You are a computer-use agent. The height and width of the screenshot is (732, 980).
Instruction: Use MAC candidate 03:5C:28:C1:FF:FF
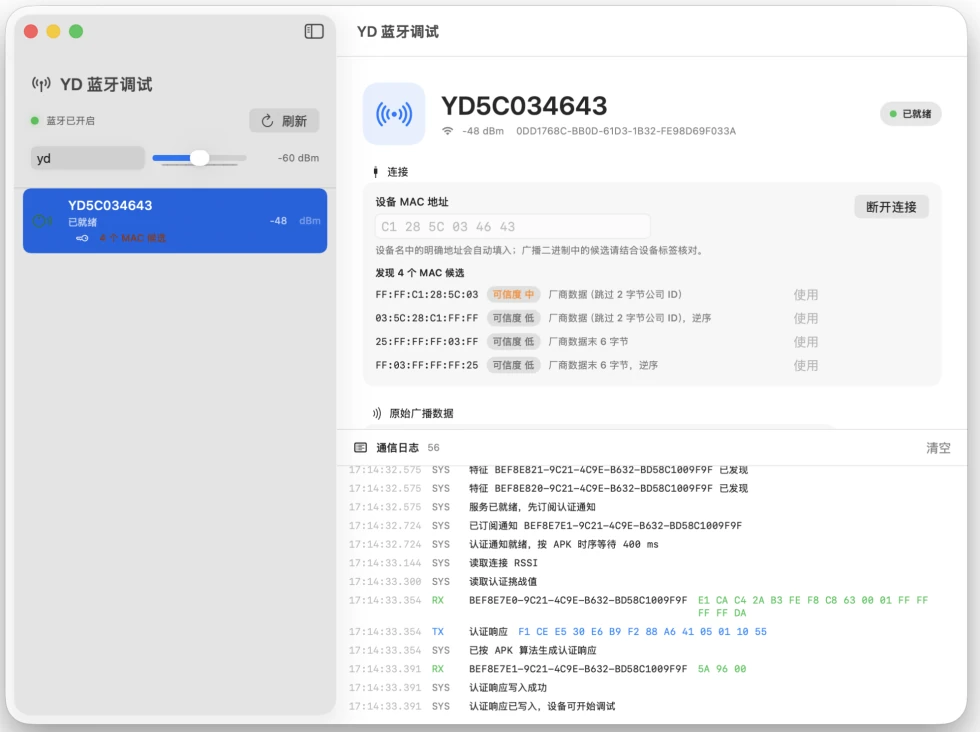point(806,318)
